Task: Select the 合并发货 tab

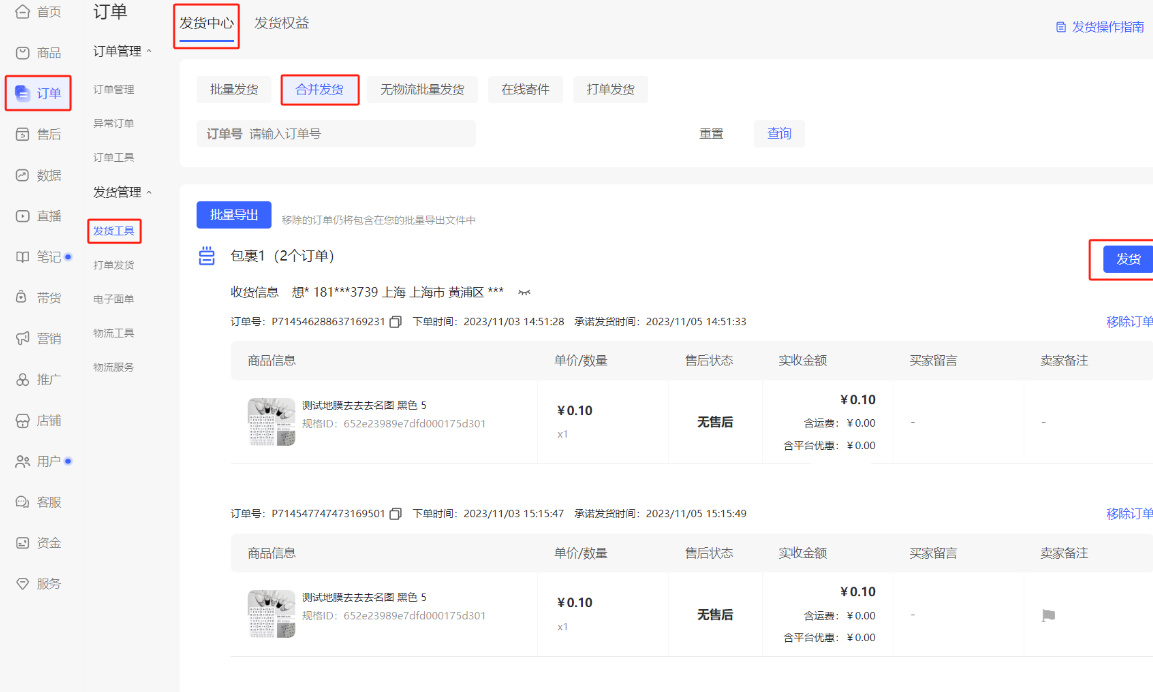Action: [319, 90]
